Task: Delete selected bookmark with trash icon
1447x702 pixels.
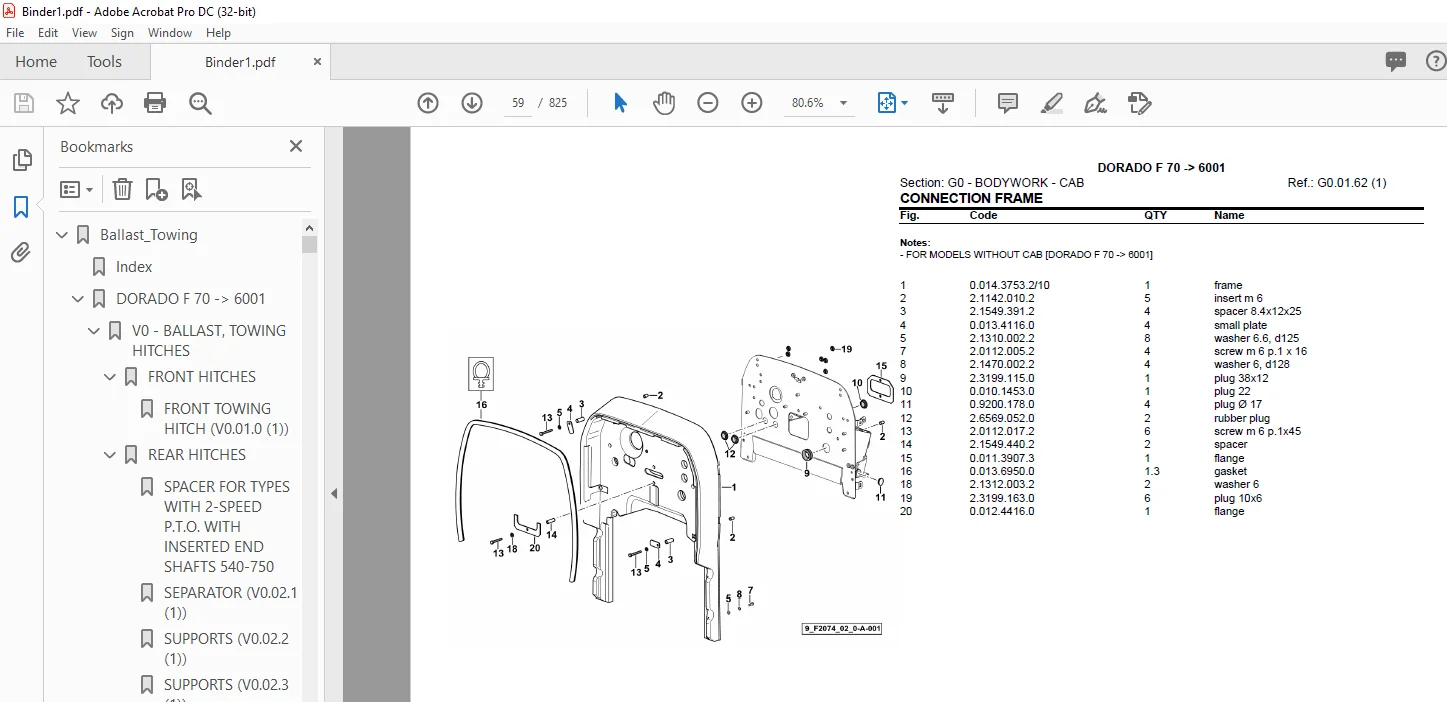Action: point(122,189)
